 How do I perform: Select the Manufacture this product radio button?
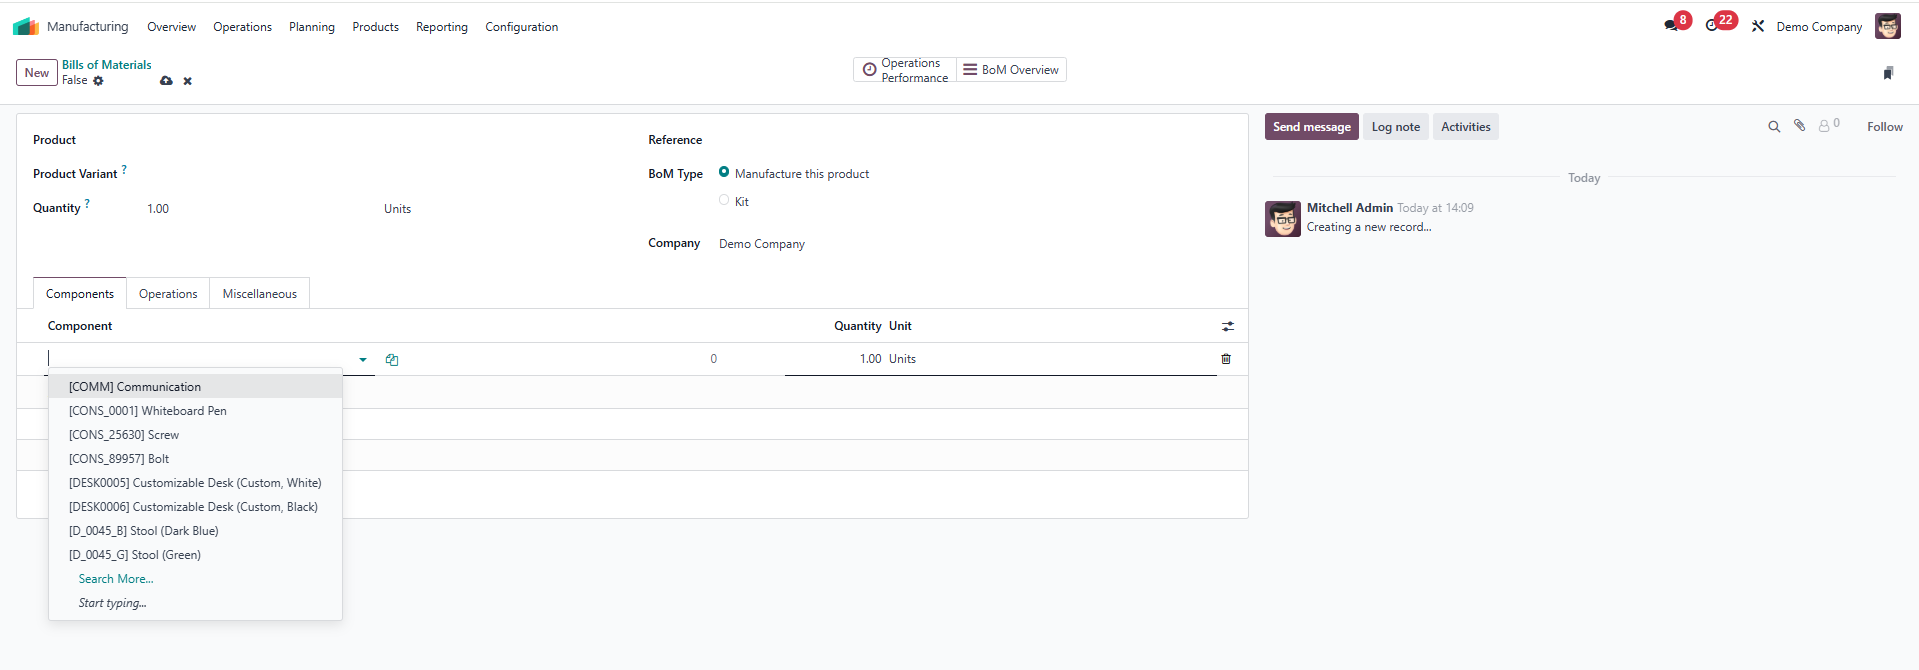click(x=724, y=172)
